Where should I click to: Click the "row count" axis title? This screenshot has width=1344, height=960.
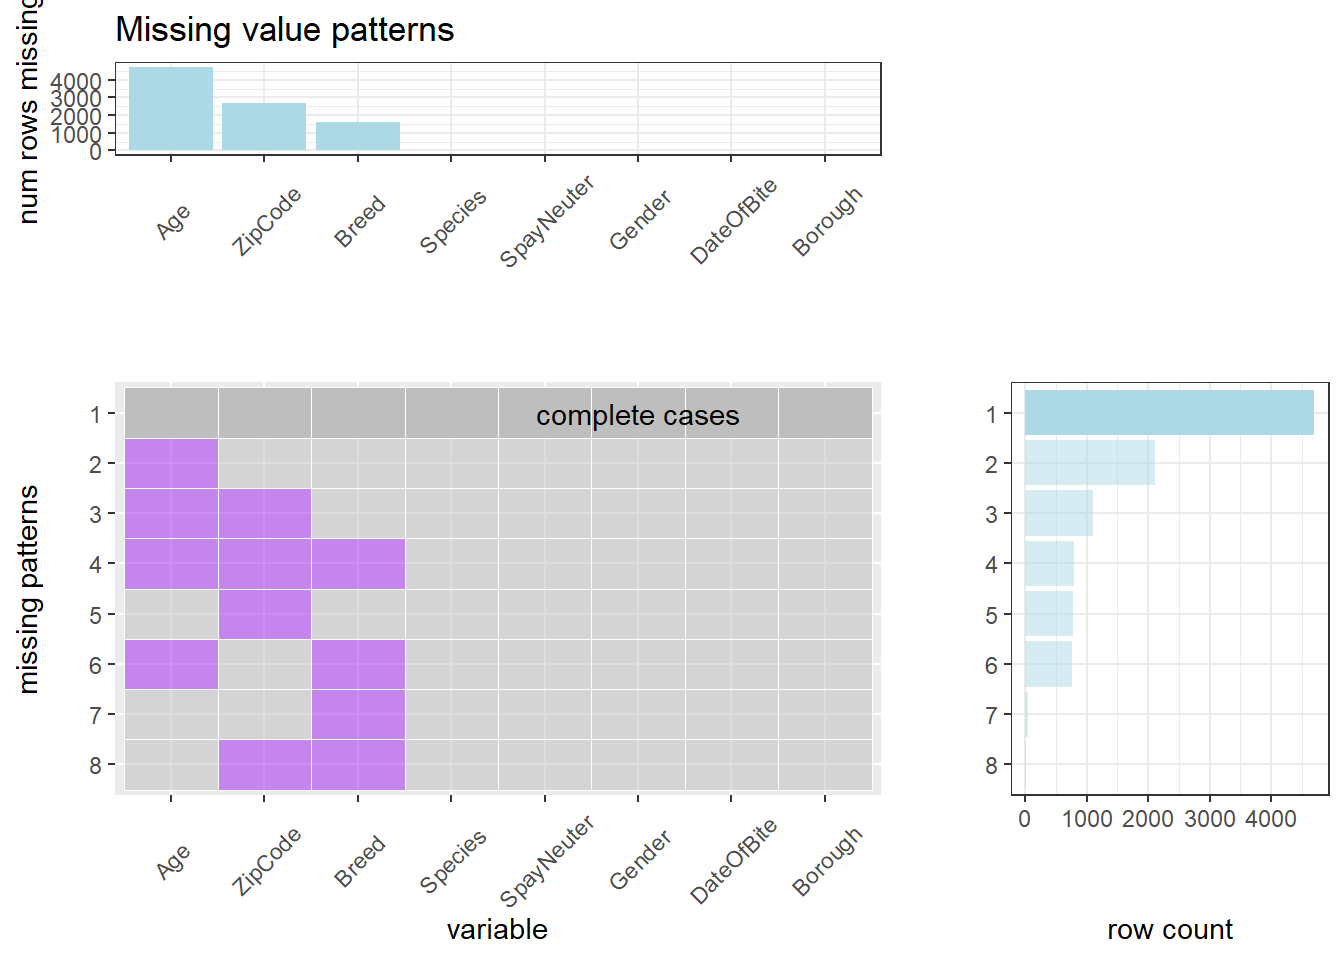[1169, 930]
